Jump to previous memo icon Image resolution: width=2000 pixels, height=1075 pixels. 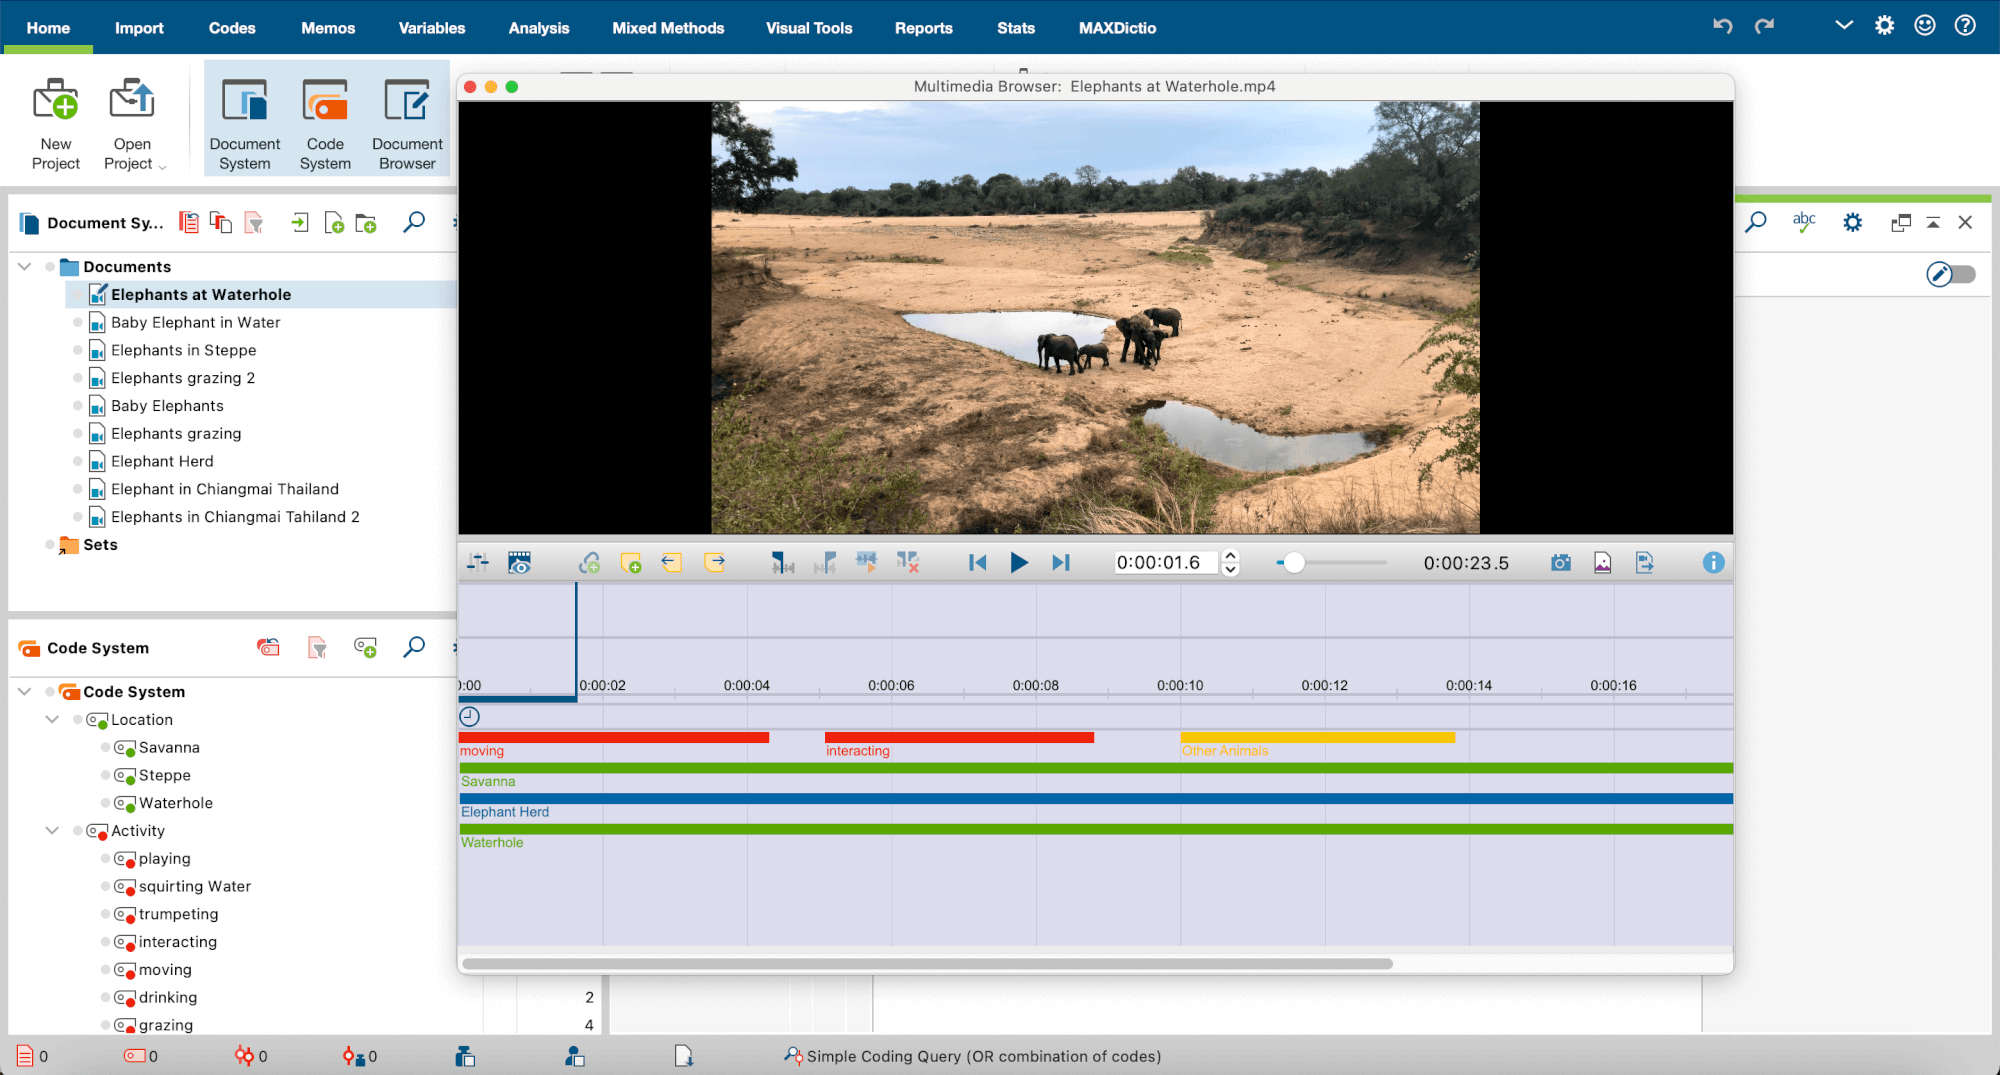[x=672, y=563]
